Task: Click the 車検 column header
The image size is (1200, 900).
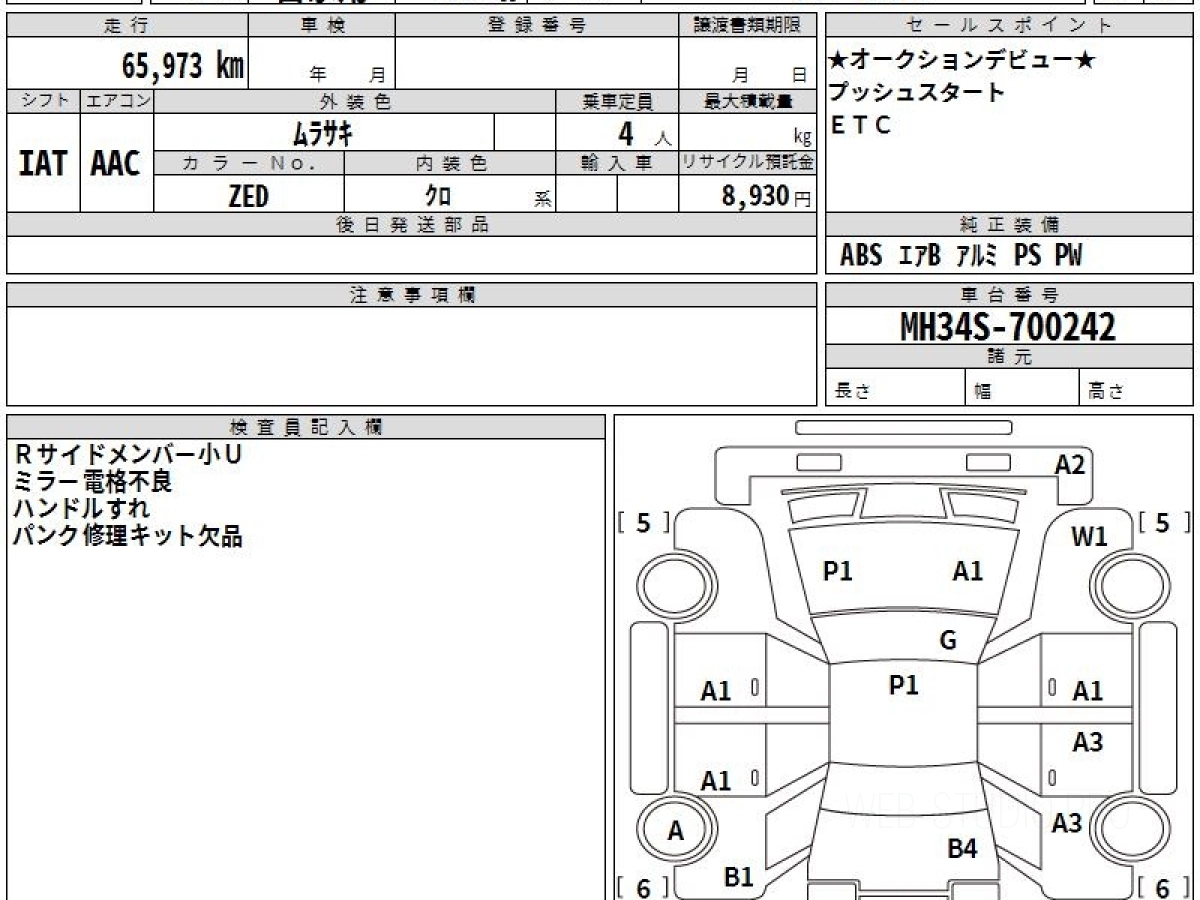Action: click(322, 26)
